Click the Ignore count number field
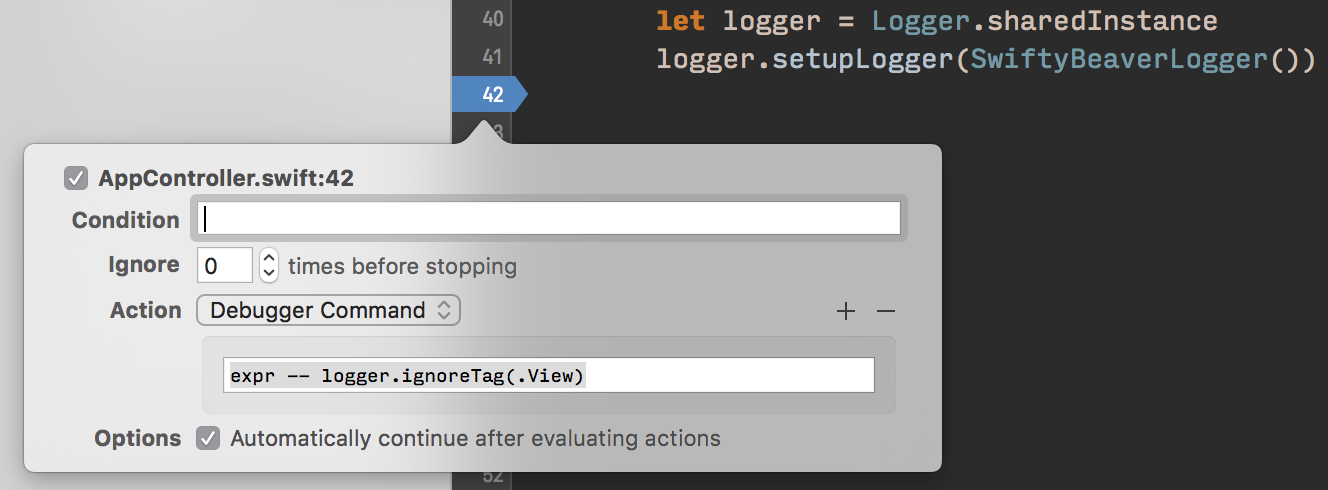This screenshot has width=1328, height=490. [225, 266]
